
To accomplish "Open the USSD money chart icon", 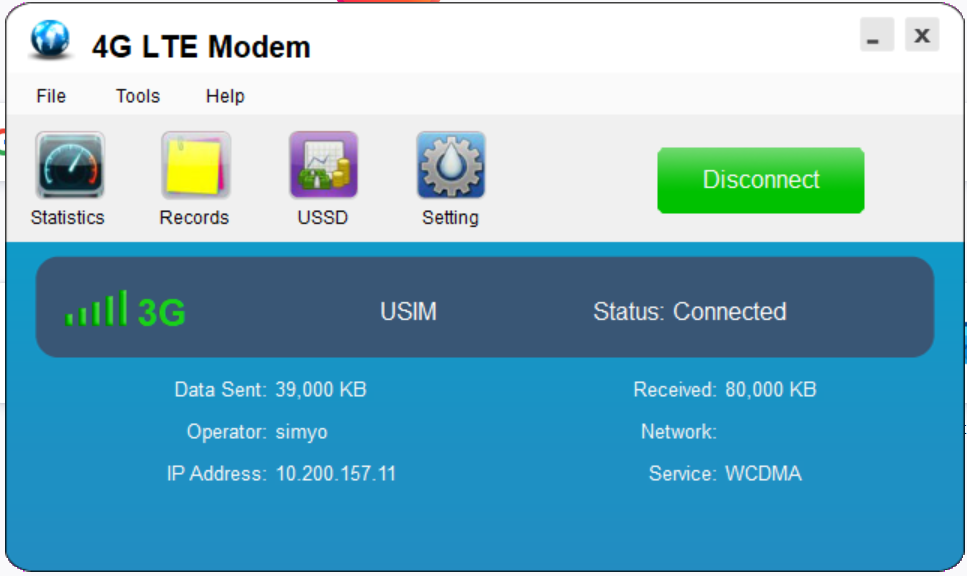I will coord(324,165).
